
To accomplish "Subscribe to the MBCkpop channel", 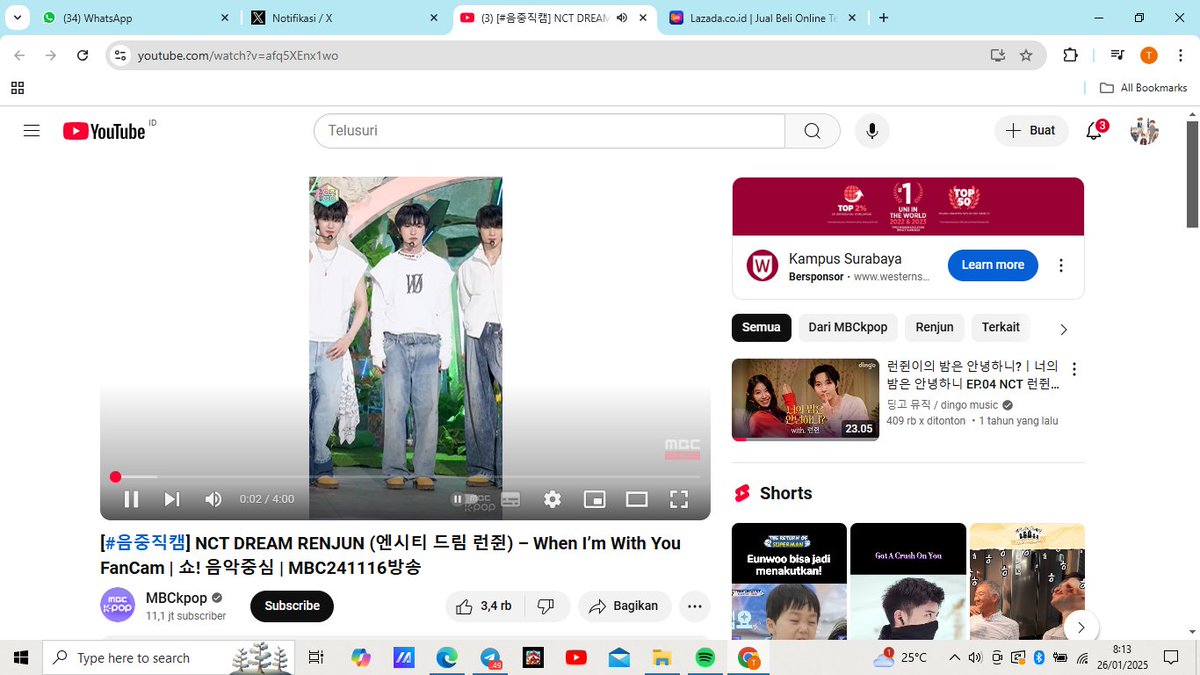I will pos(292,606).
